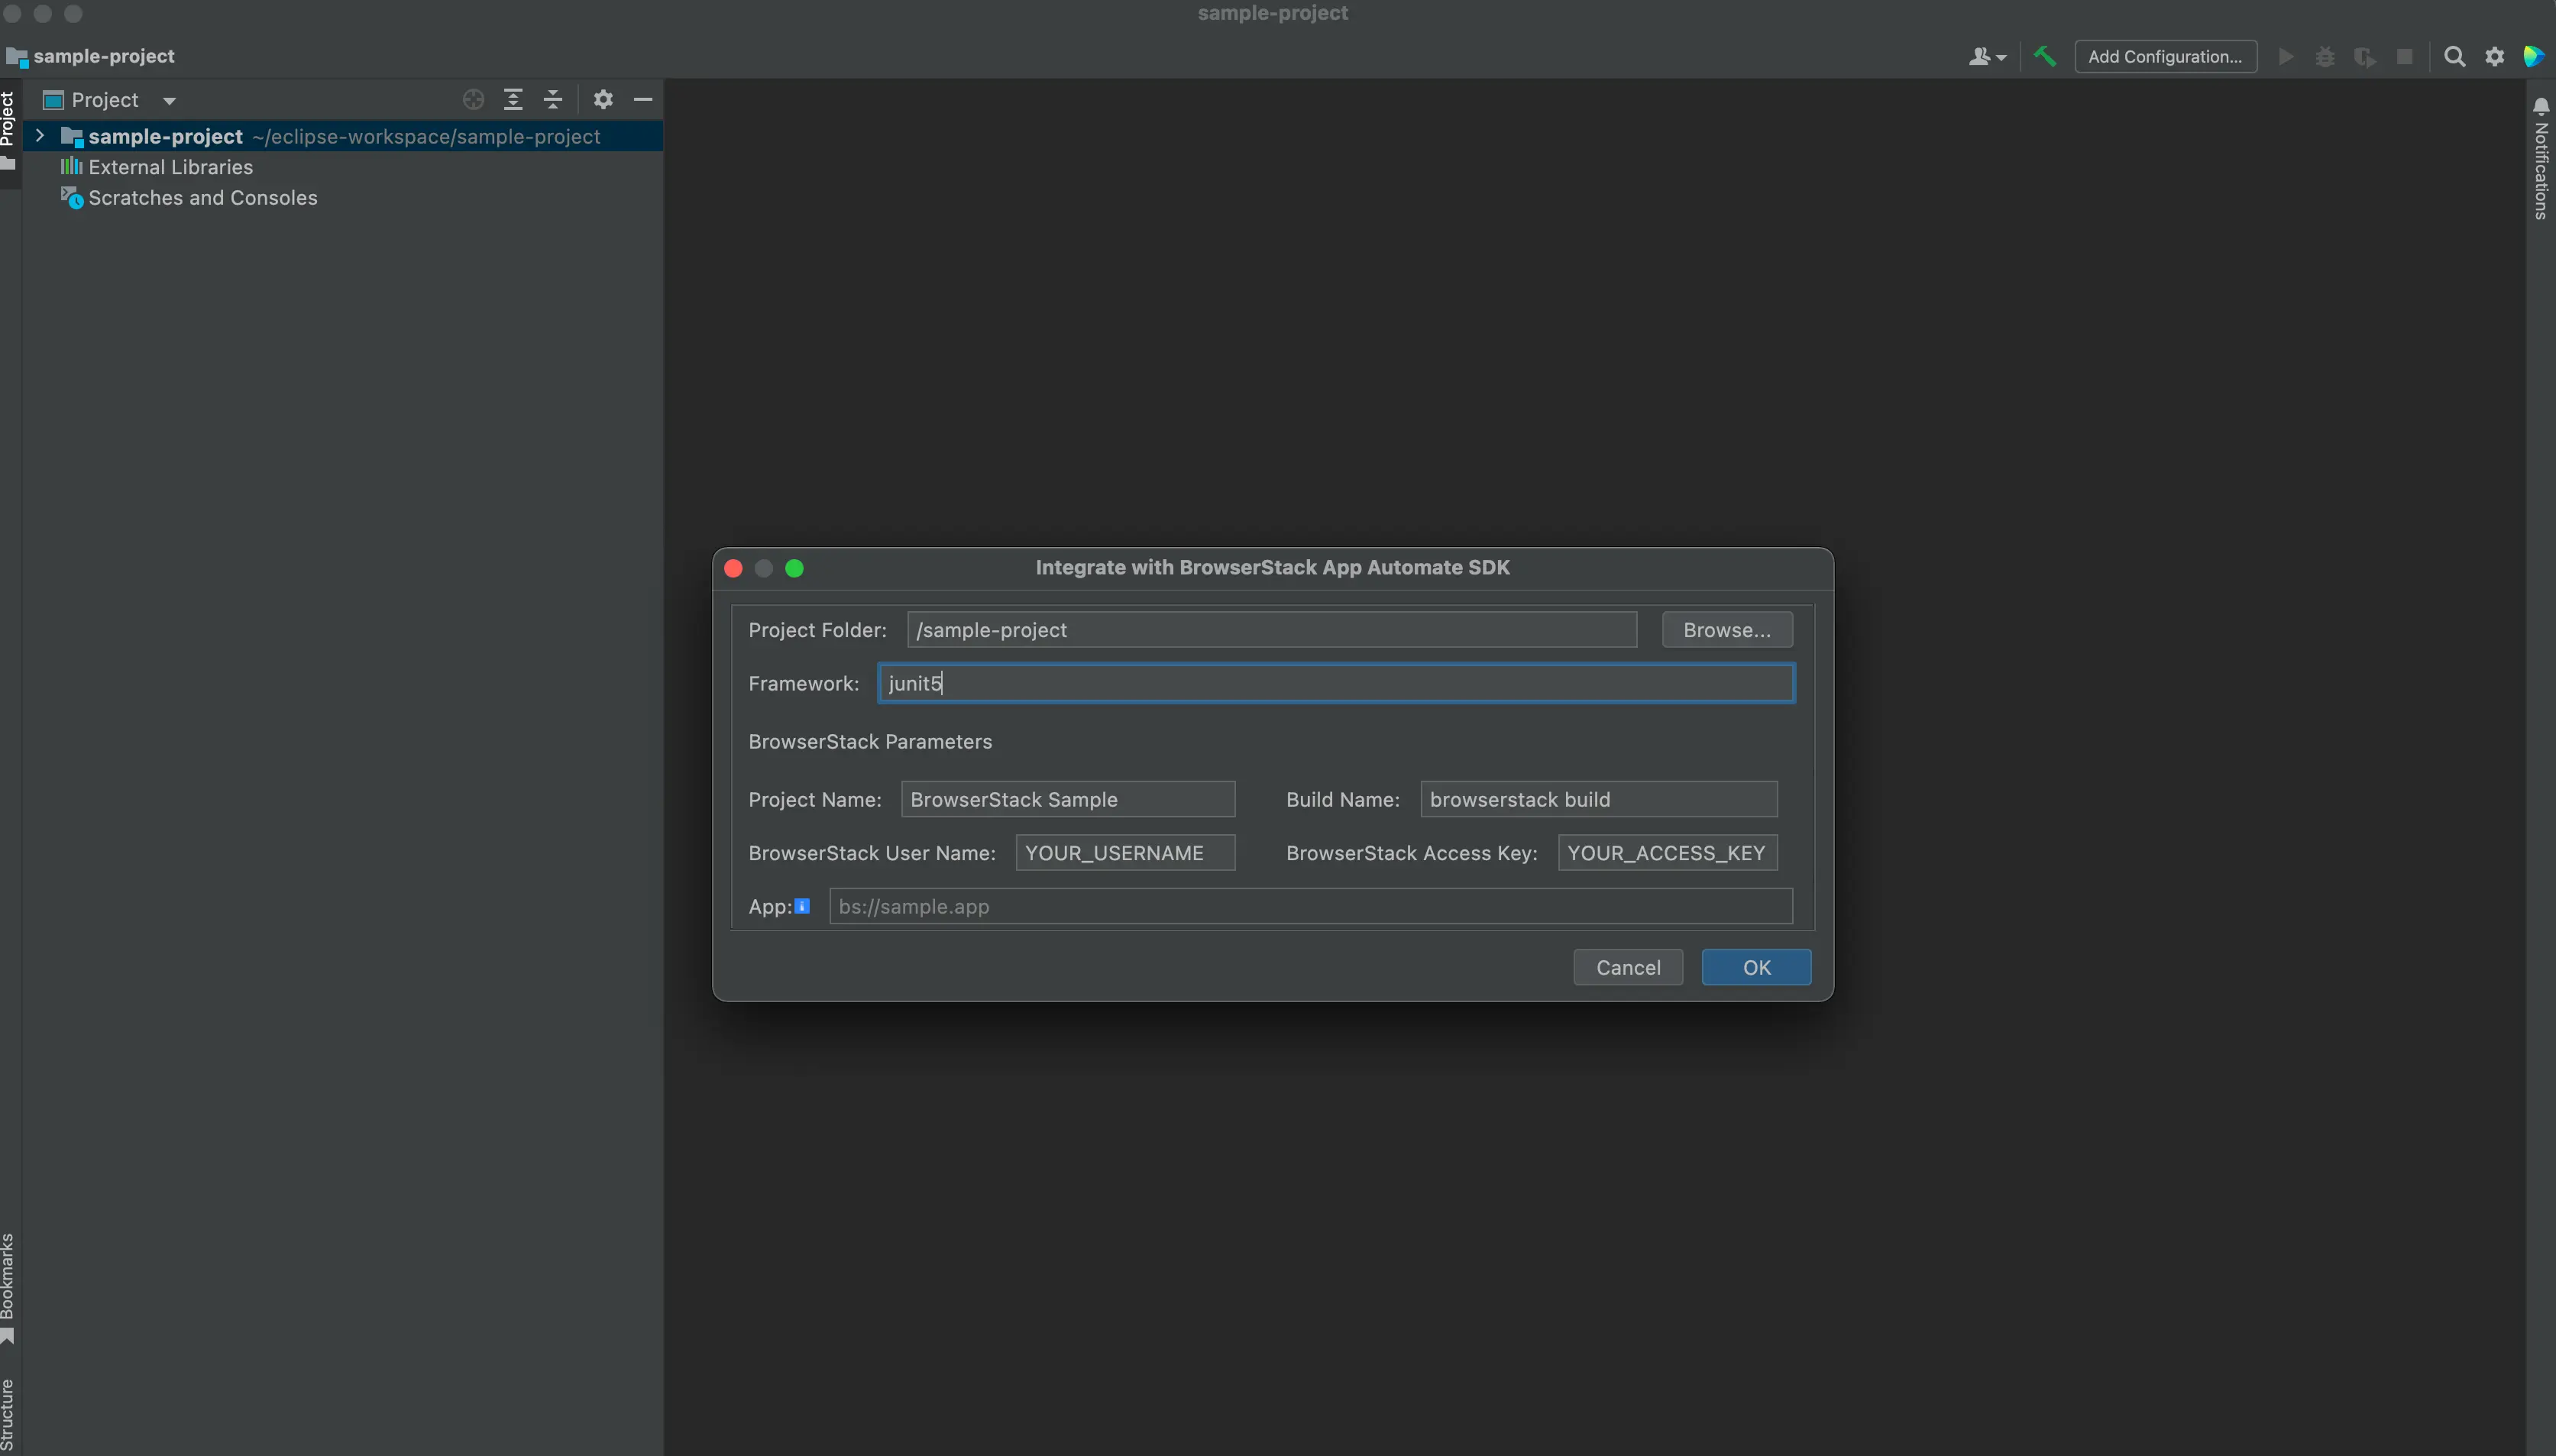The image size is (2556, 1456).
Task: Click the App bs://sample.app input field
Action: click(1310, 906)
